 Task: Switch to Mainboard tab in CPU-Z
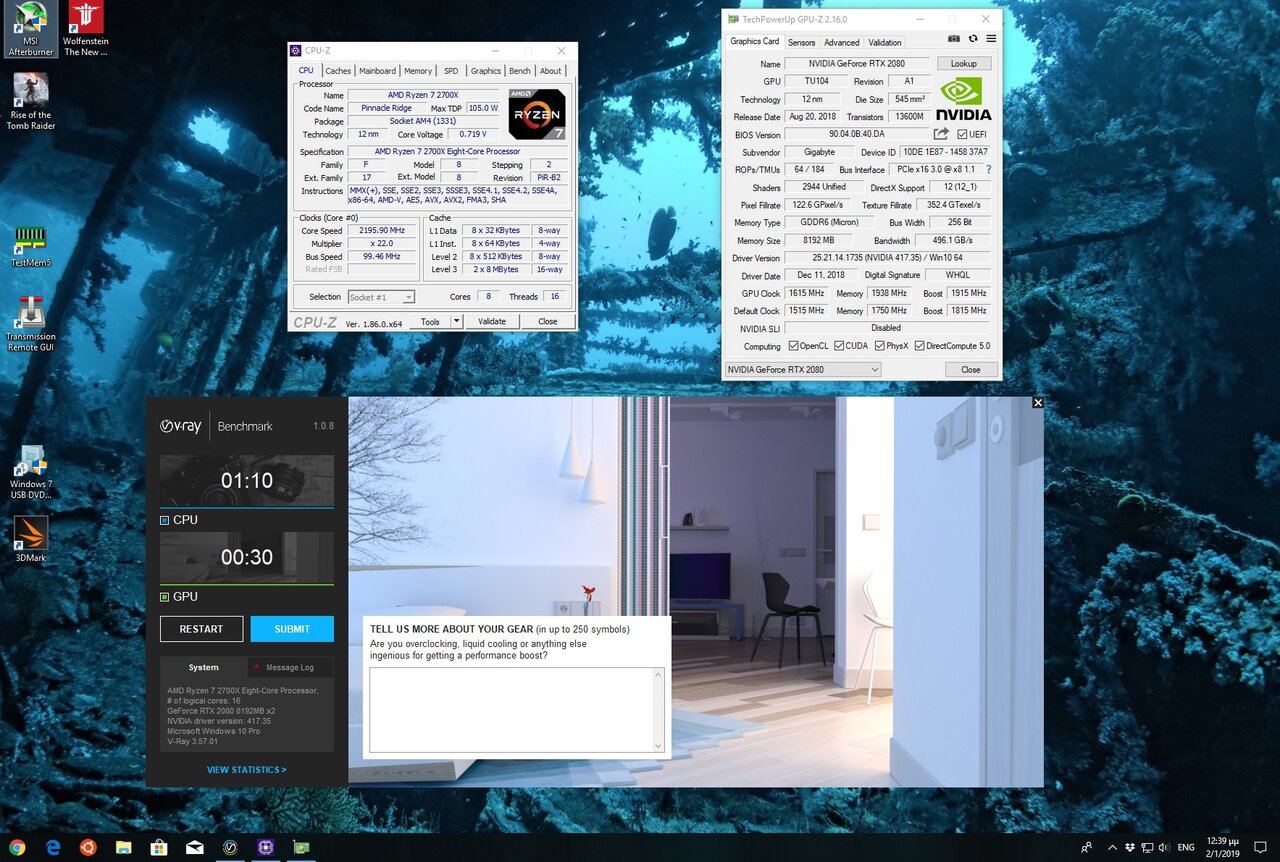point(377,71)
